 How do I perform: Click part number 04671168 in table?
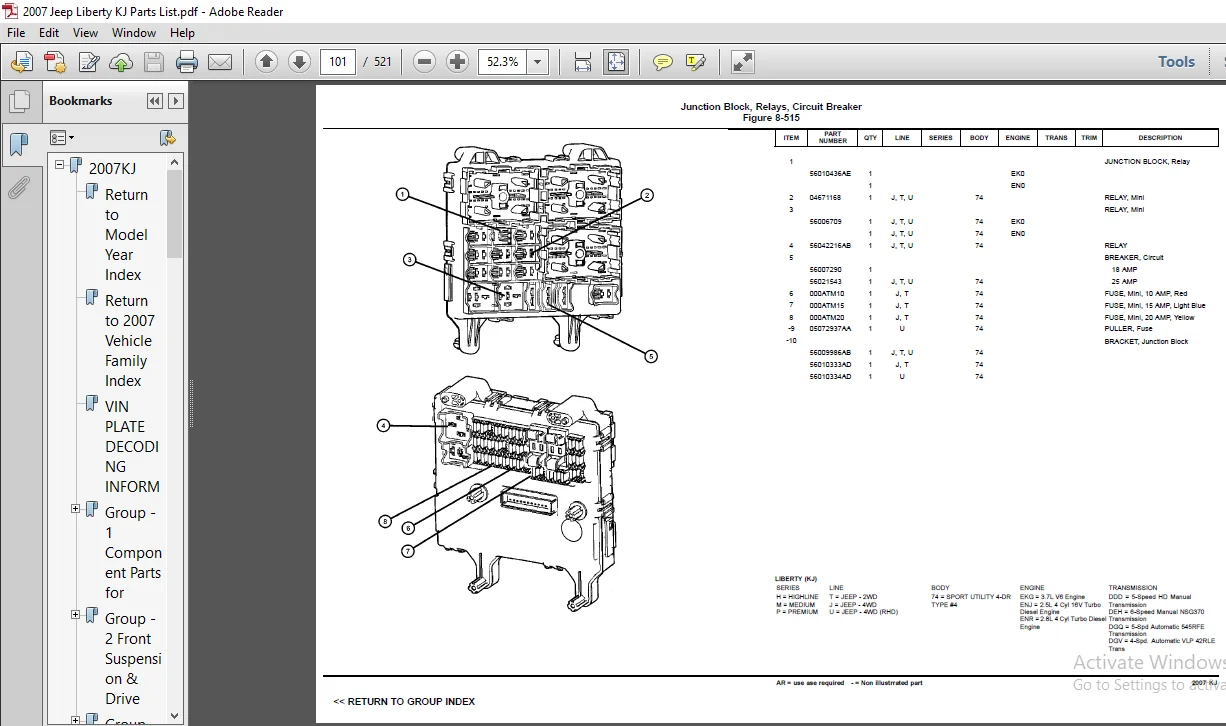click(x=825, y=197)
